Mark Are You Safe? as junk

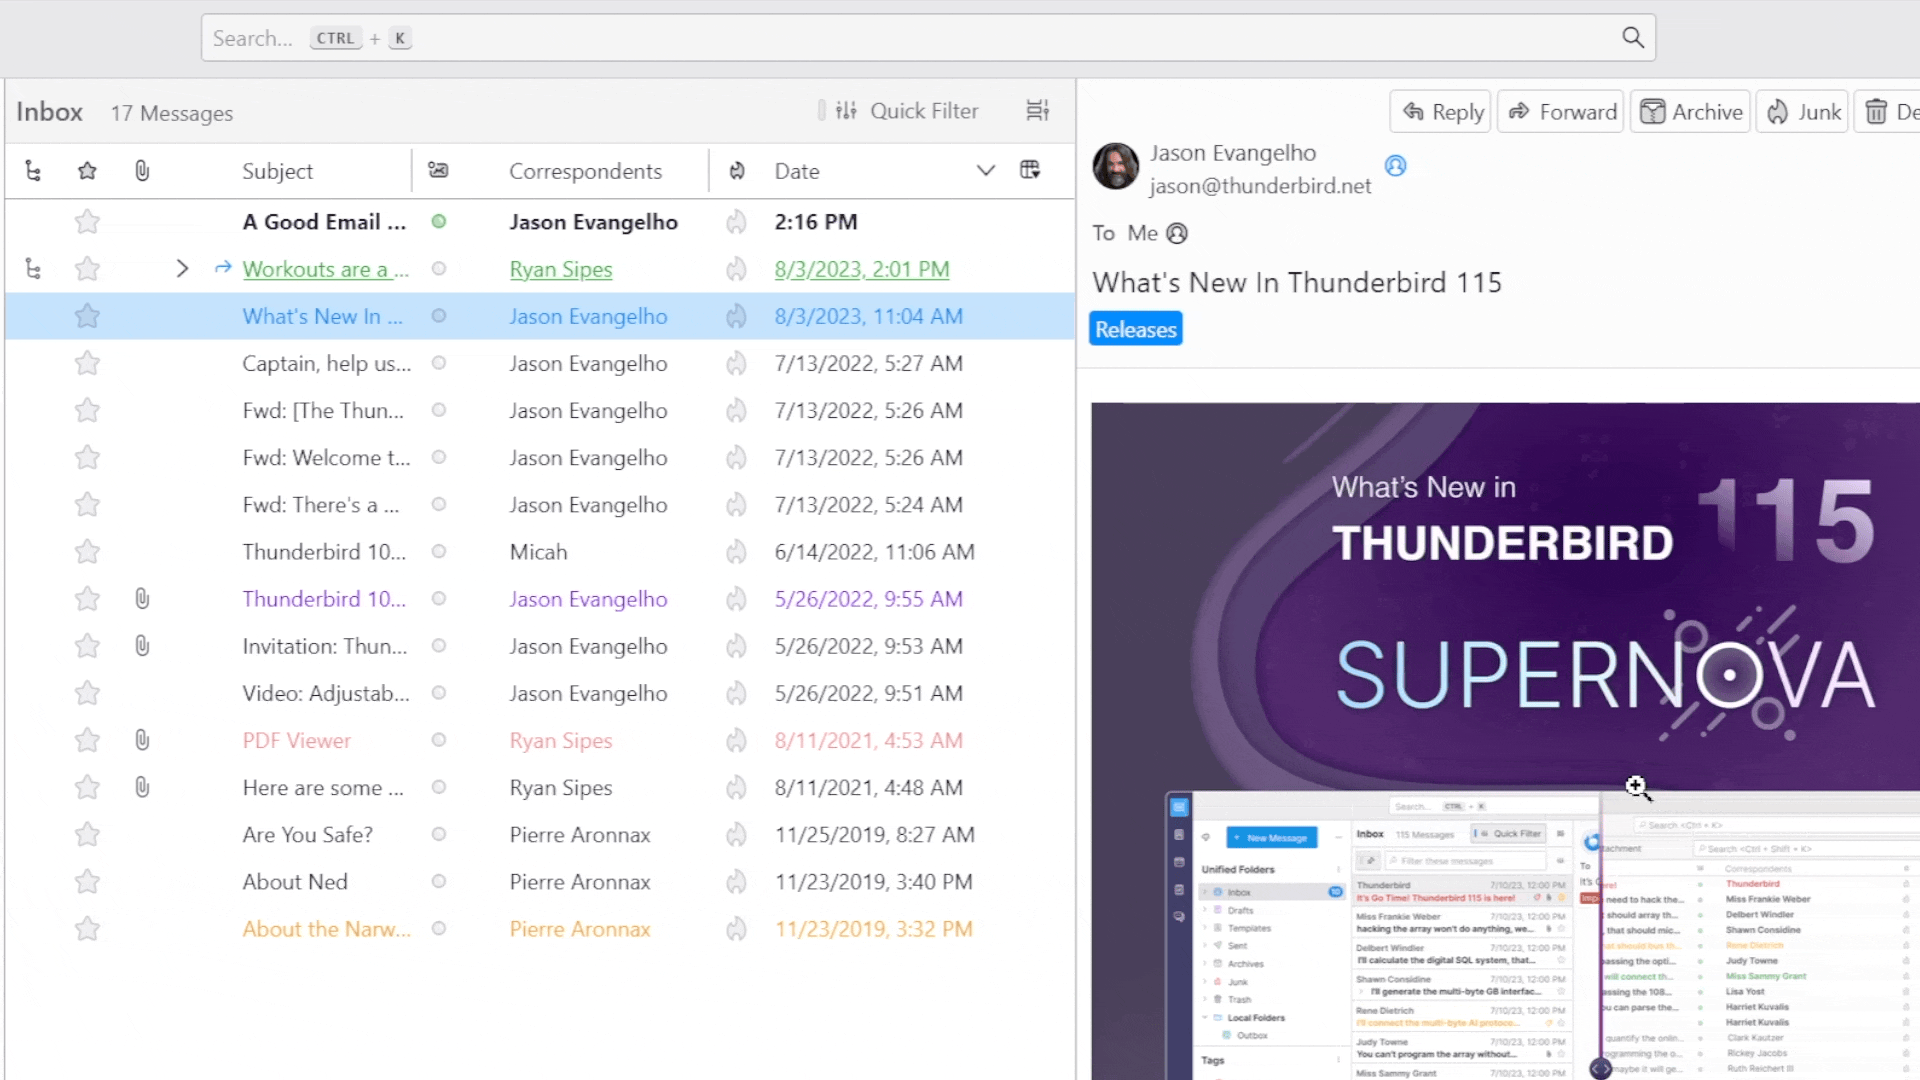tap(737, 835)
